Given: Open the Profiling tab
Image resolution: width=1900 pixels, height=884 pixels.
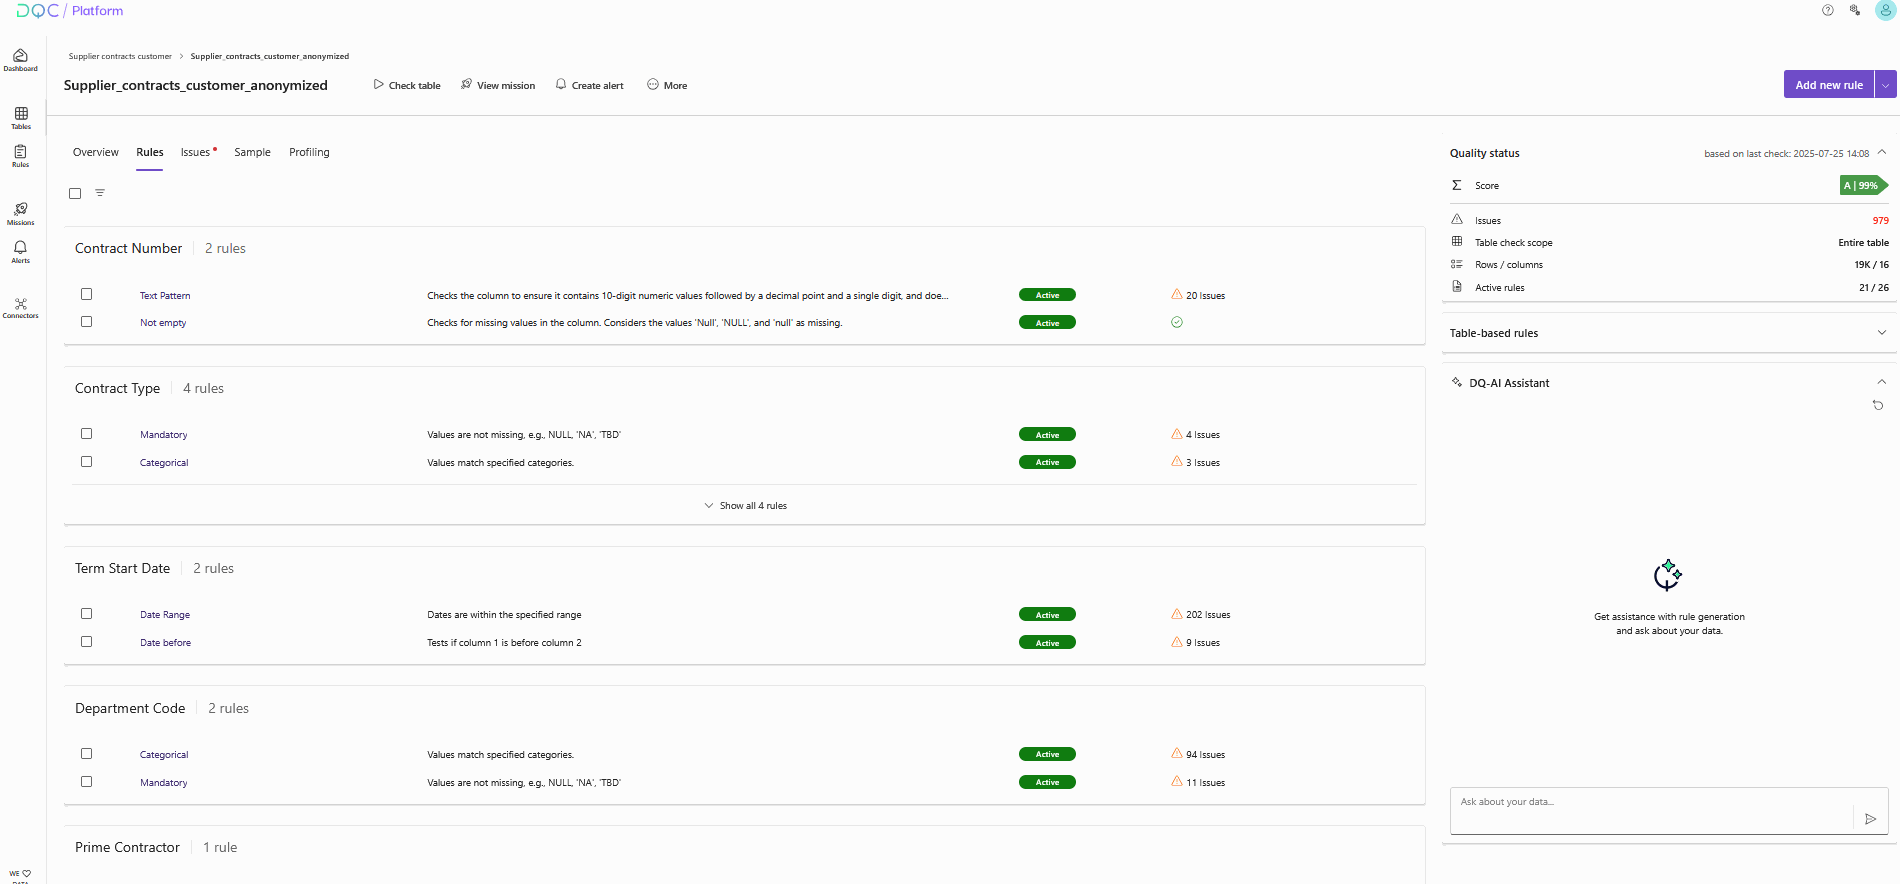Looking at the screenshot, I should (309, 153).
